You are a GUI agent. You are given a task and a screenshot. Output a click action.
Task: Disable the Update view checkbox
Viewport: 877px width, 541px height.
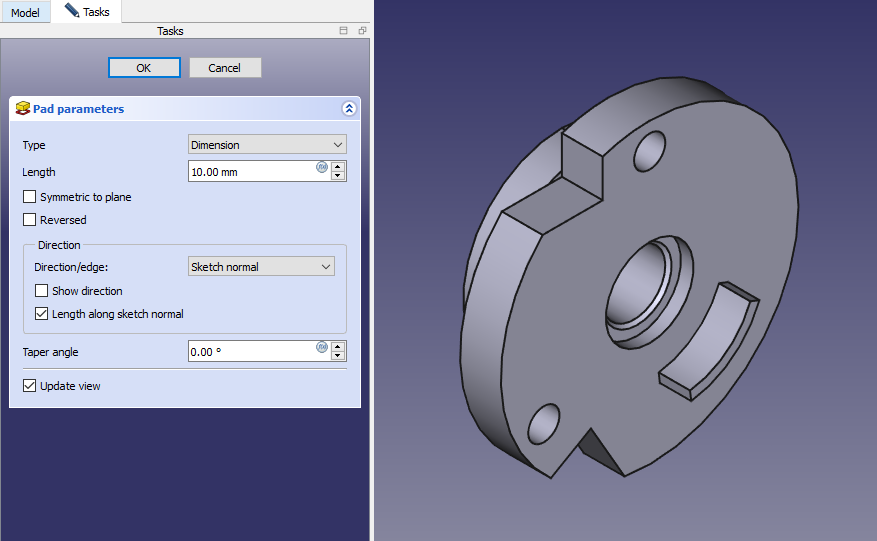tap(30, 386)
